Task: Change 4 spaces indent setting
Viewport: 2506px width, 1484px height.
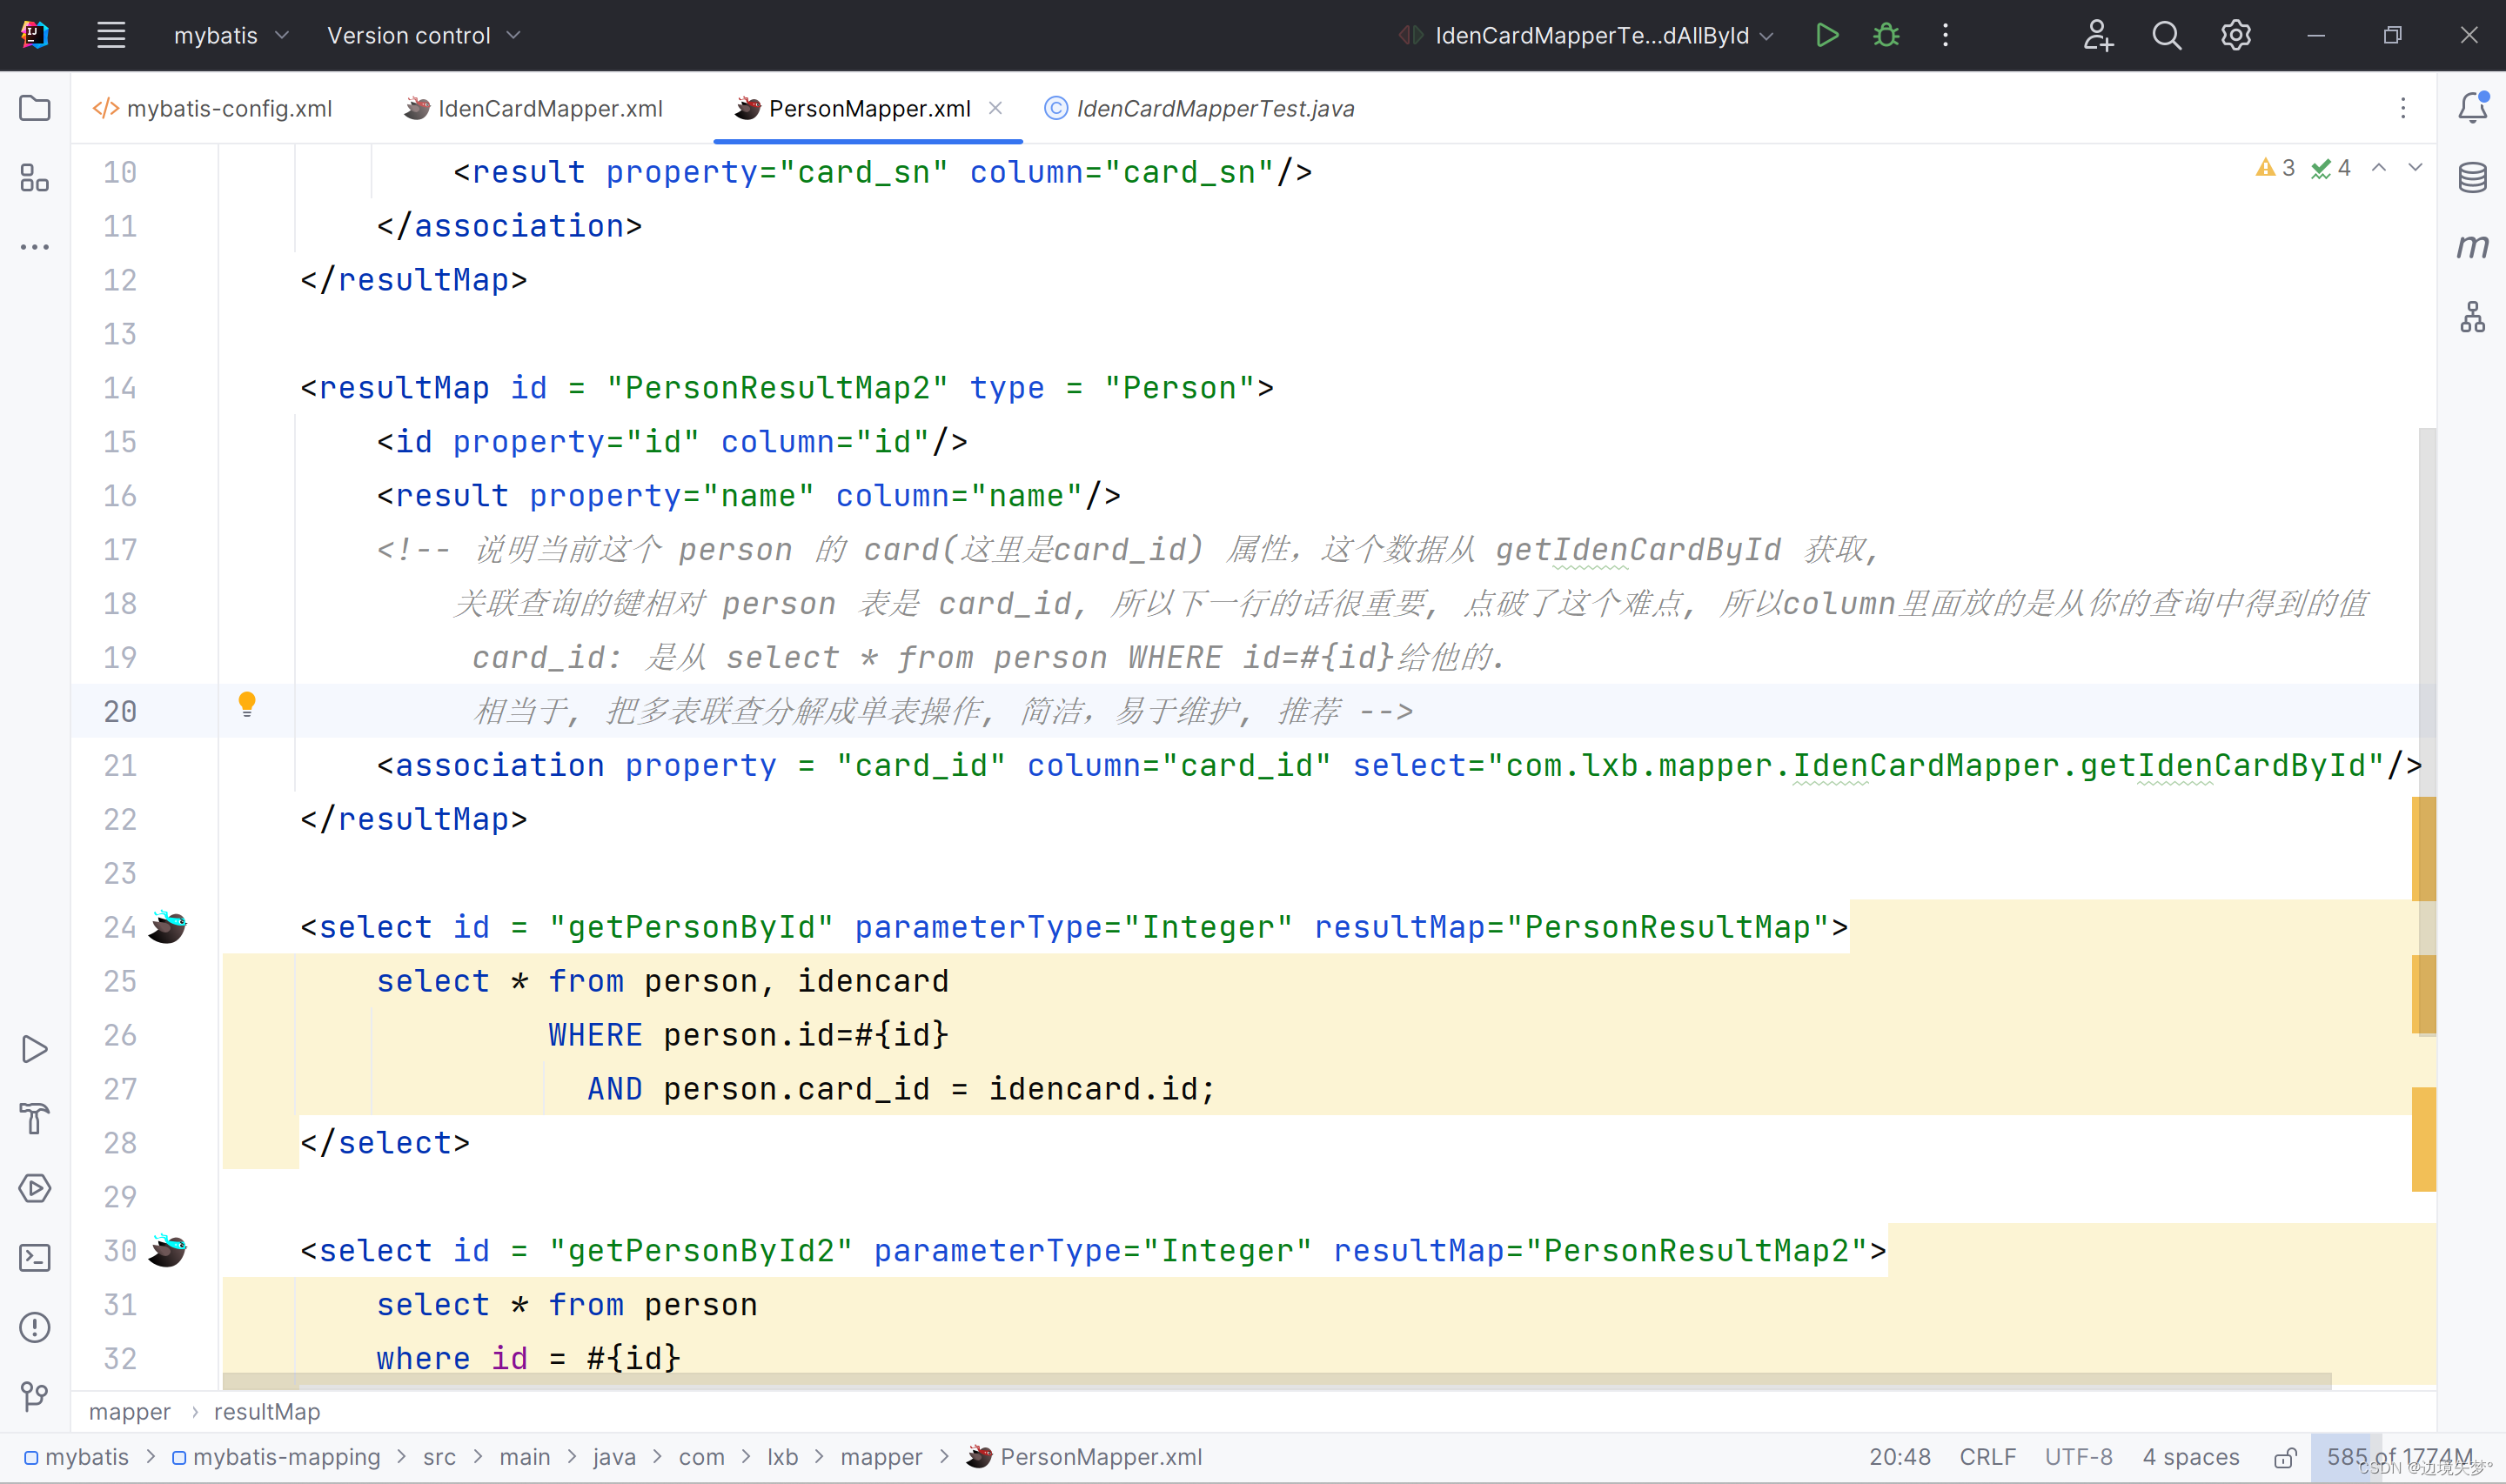Action: point(2190,1457)
